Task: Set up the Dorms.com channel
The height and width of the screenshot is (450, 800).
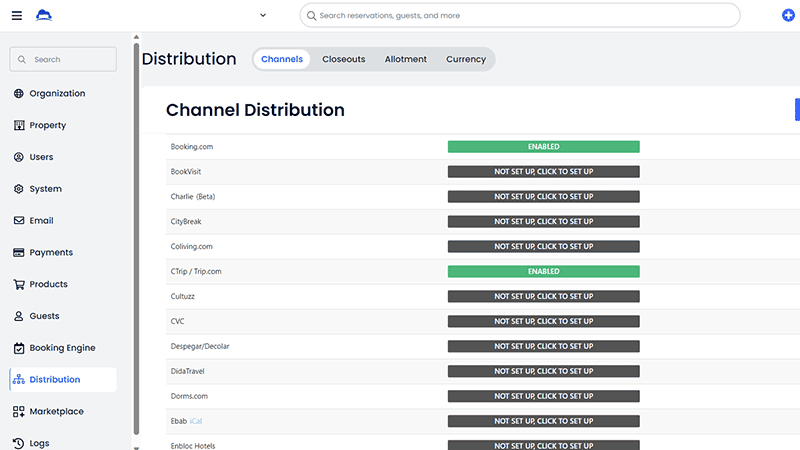Action: (x=543, y=396)
